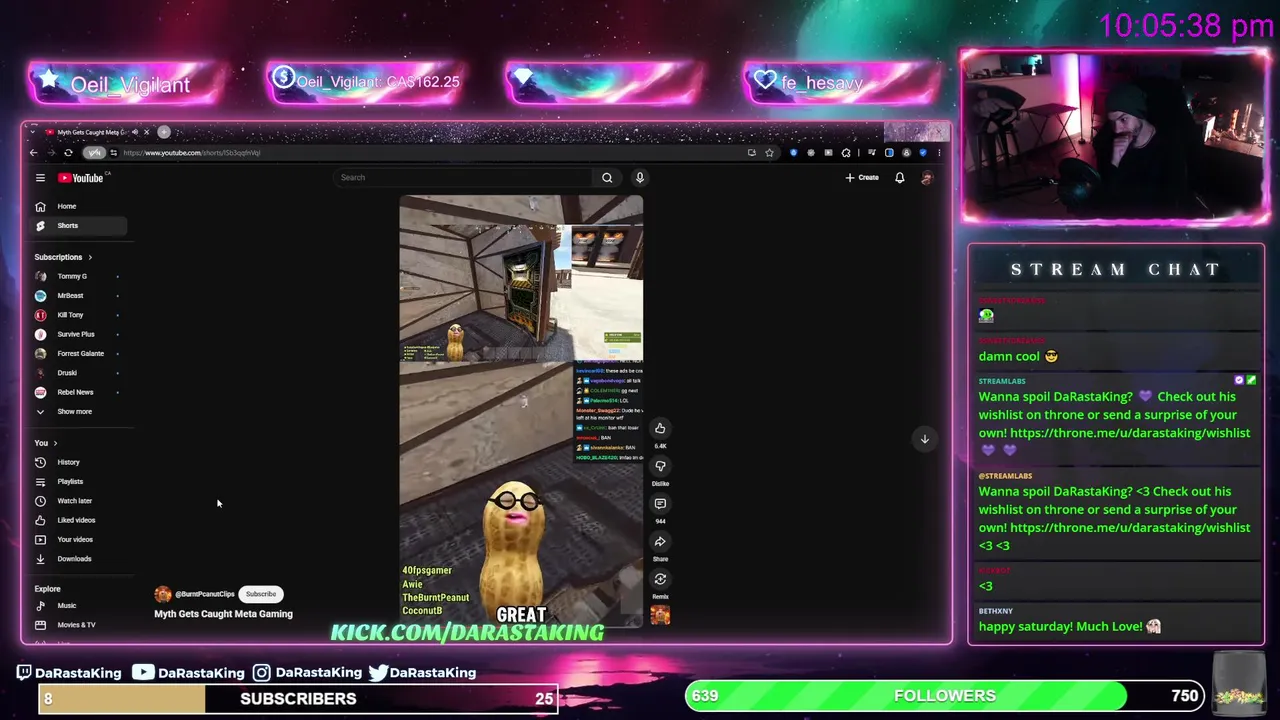Open Playlists in the sidebar
The image size is (1280, 720).
(78, 482)
